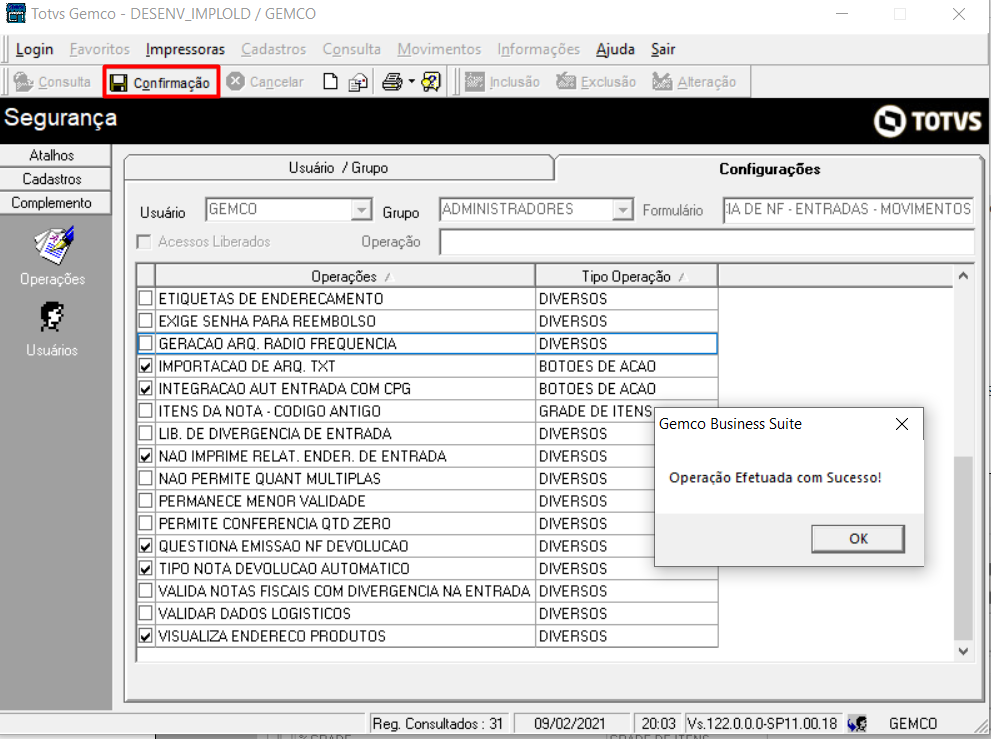991x739 pixels.
Task: Click the document copy toolbar icon
Action: [358, 82]
